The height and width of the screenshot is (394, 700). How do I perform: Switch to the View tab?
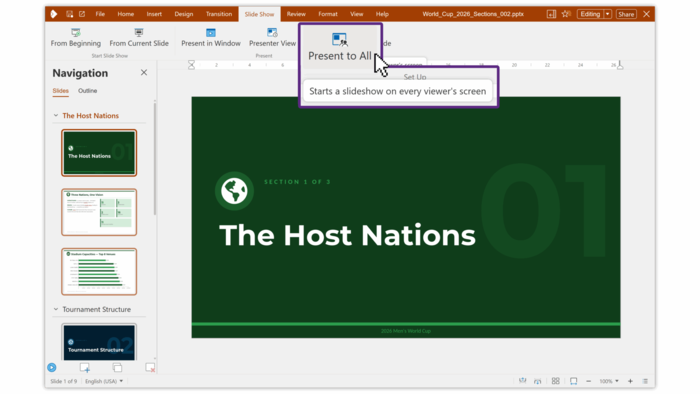[356, 14]
